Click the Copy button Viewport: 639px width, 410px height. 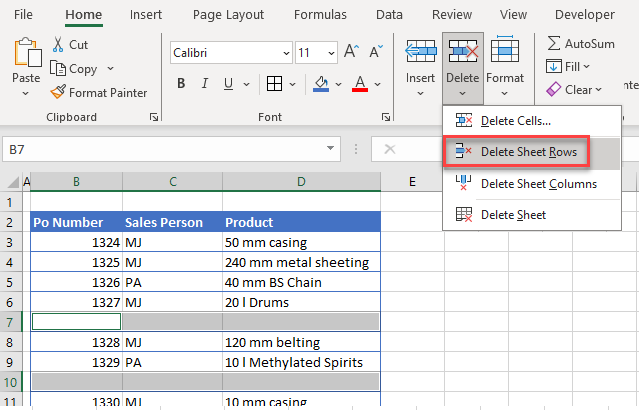click(x=76, y=69)
